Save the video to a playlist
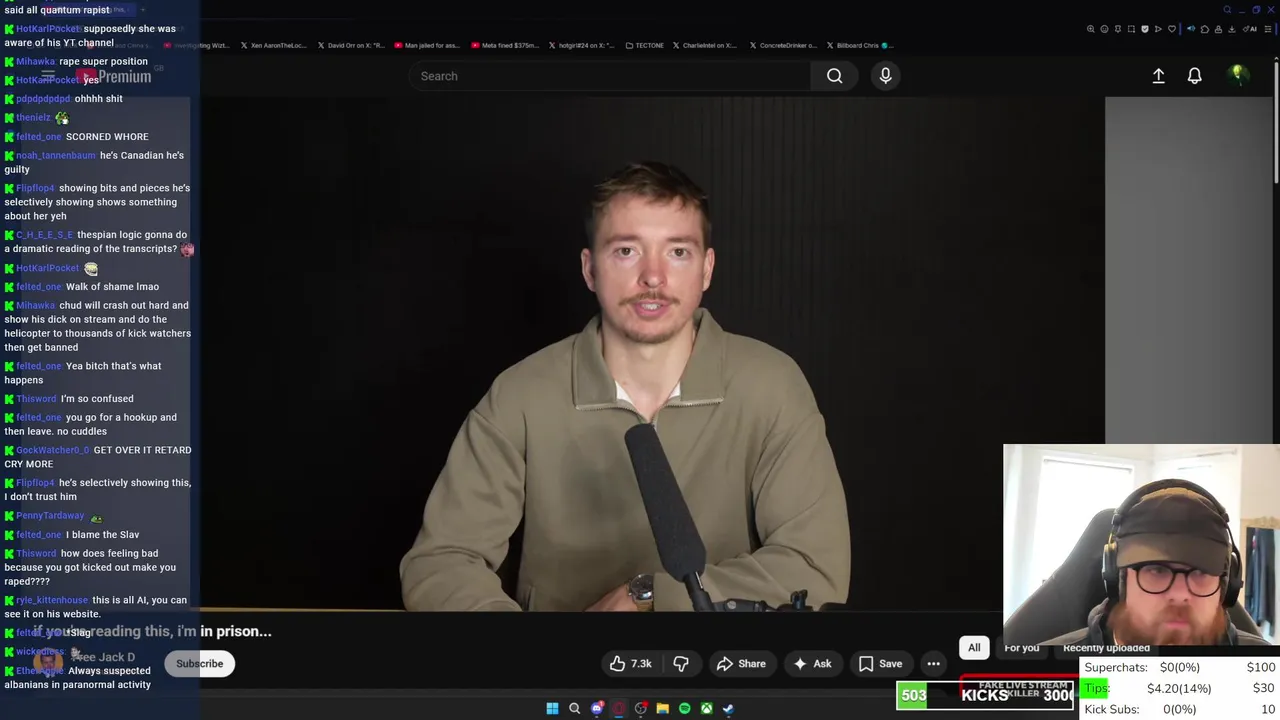This screenshot has width=1280, height=720. point(880,663)
